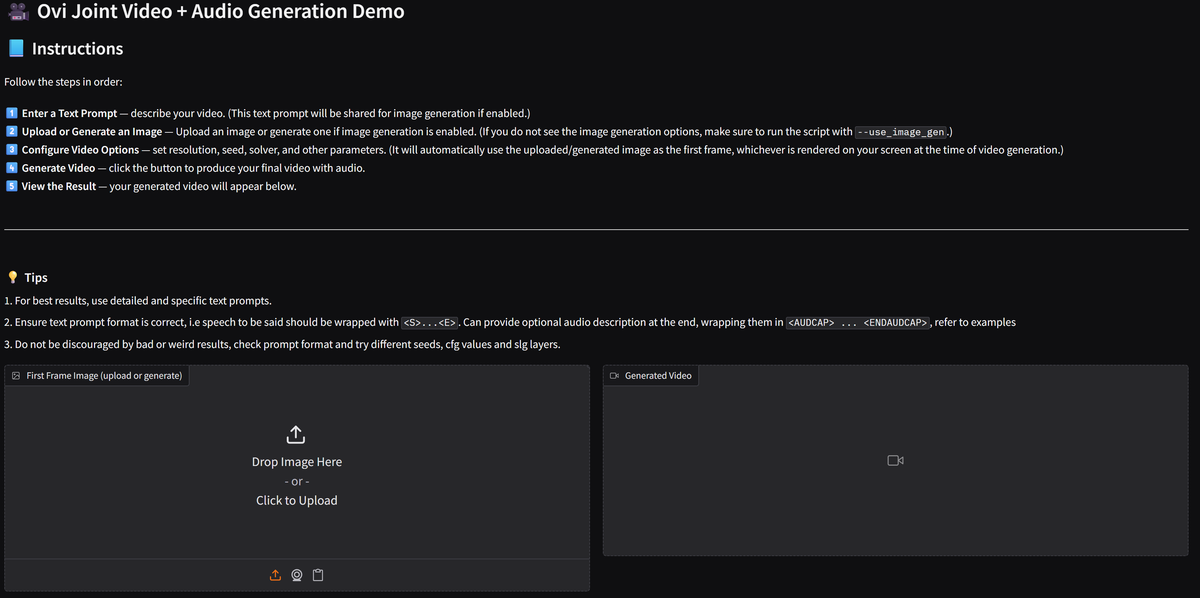Switch image source to webcam
Image resolution: width=1200 pixels, height=598 pixels.
pos(297,575)
